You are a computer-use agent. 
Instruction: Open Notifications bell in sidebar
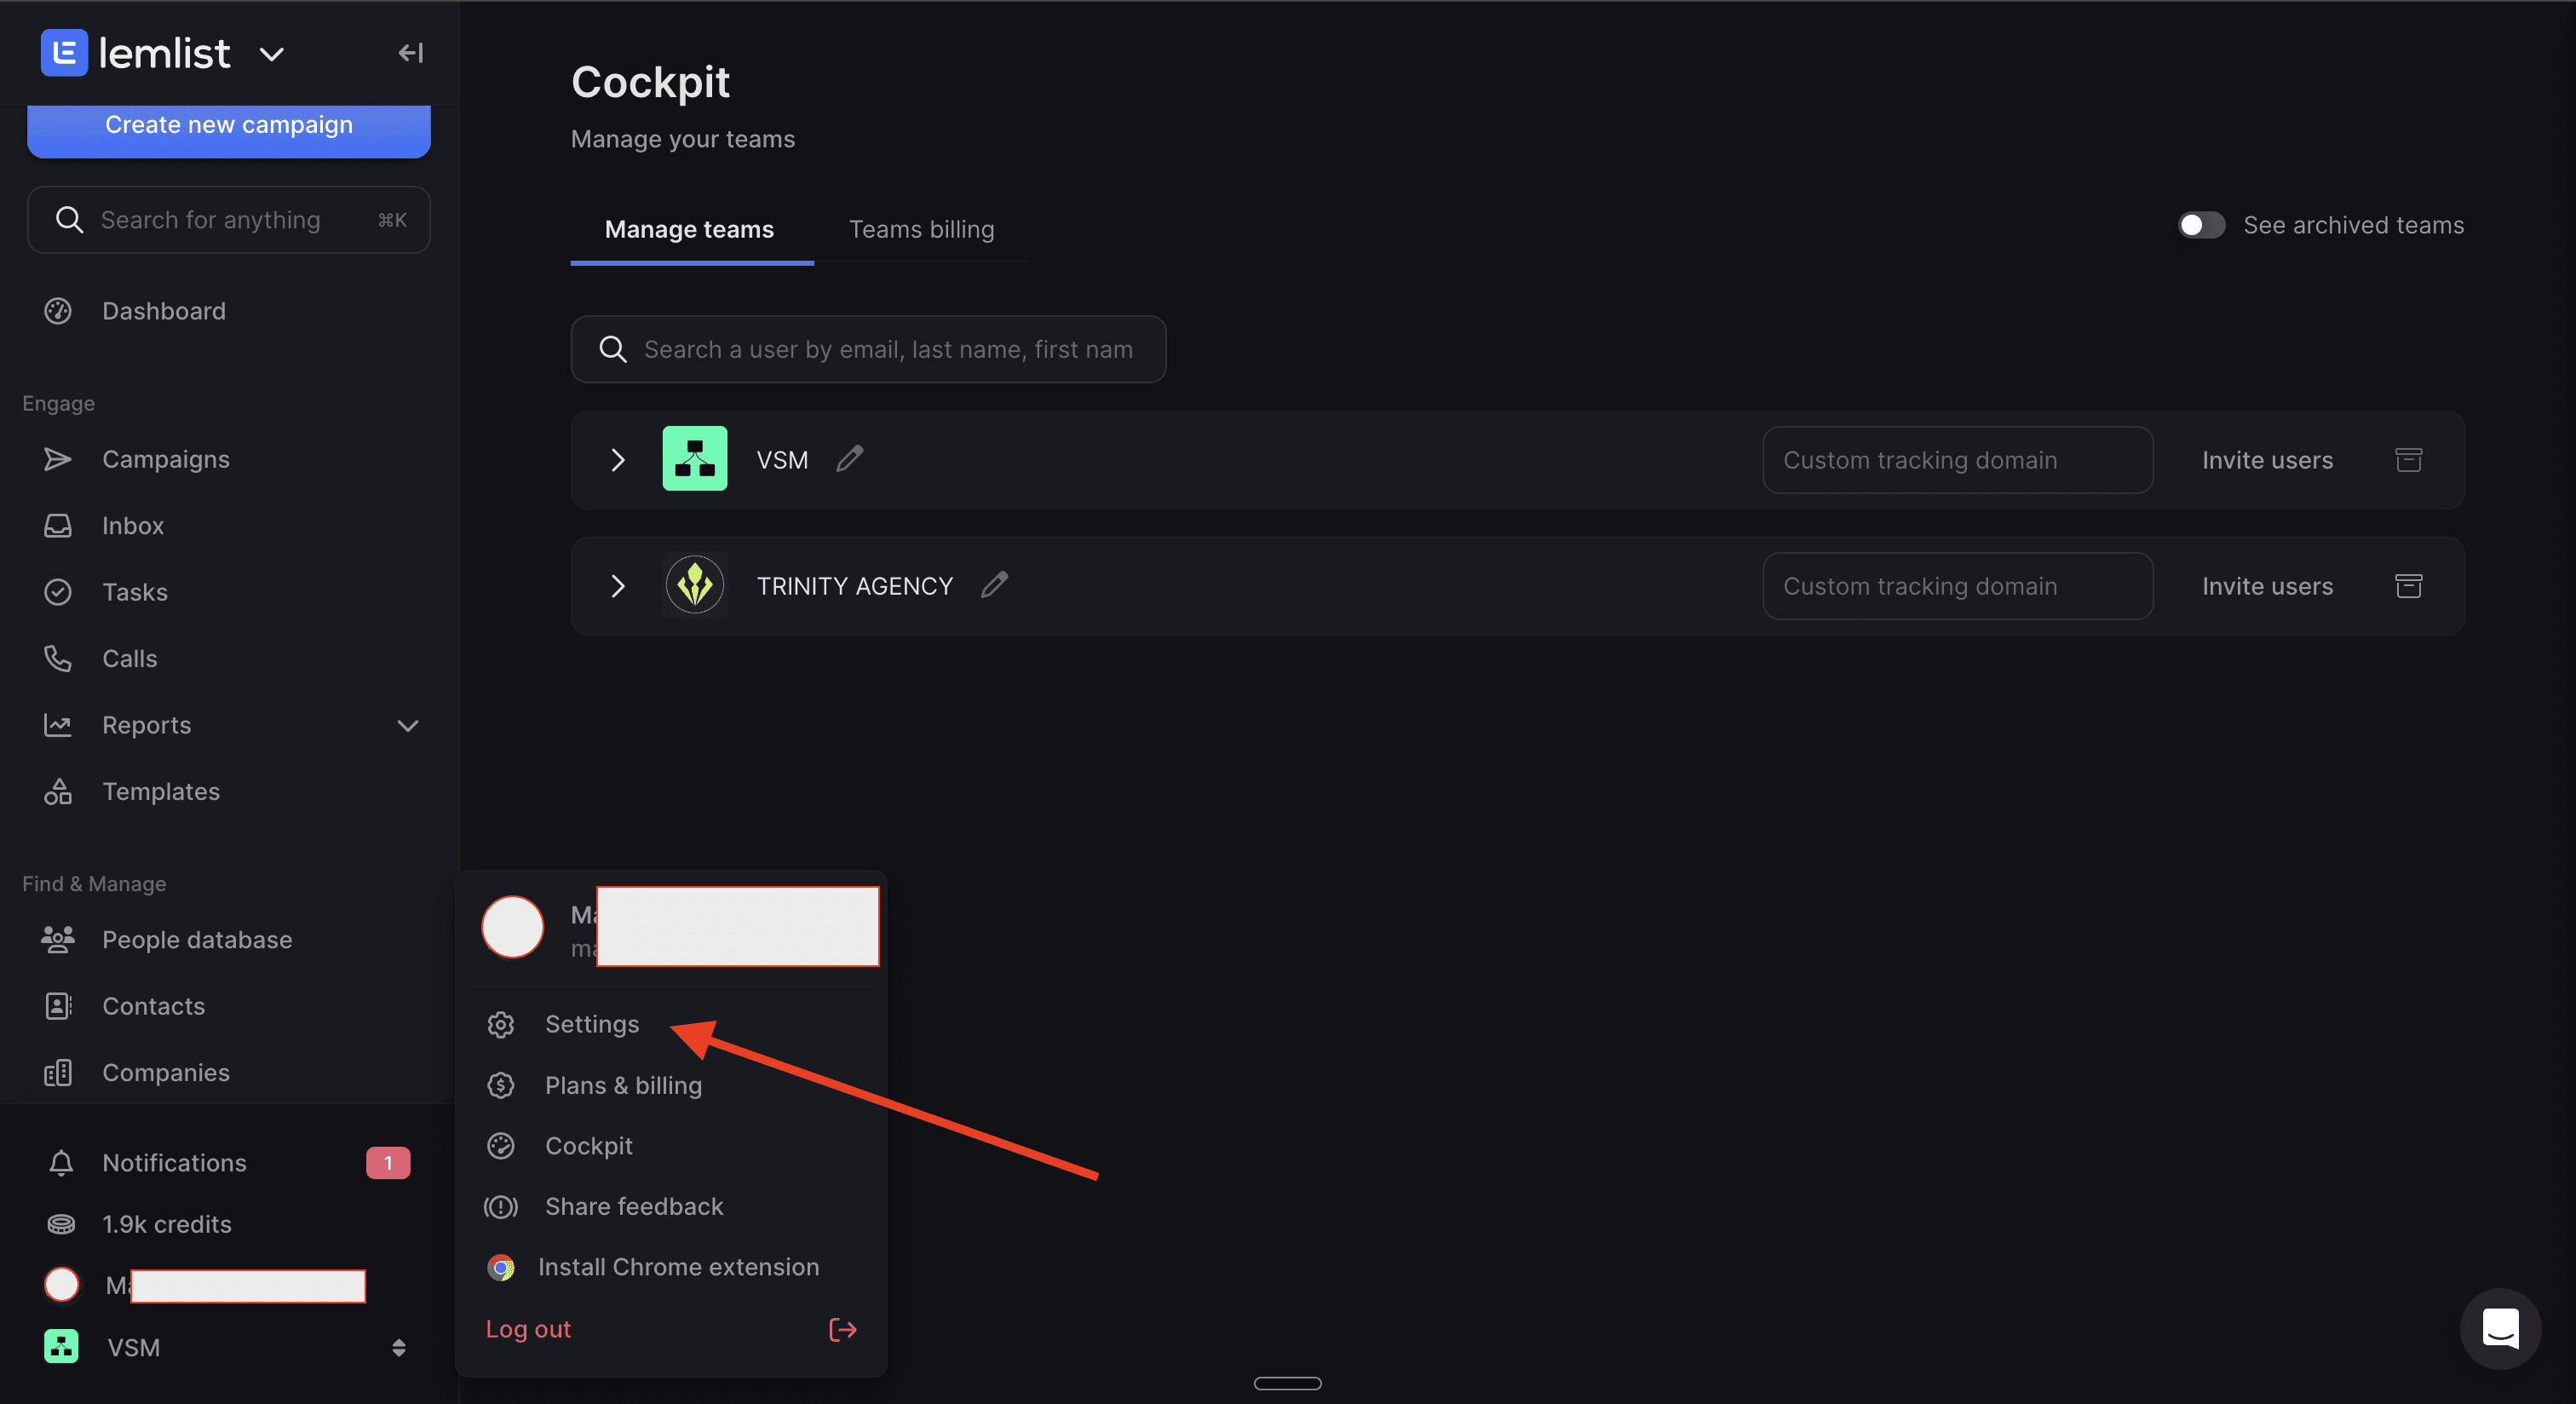coord(61,1163)
